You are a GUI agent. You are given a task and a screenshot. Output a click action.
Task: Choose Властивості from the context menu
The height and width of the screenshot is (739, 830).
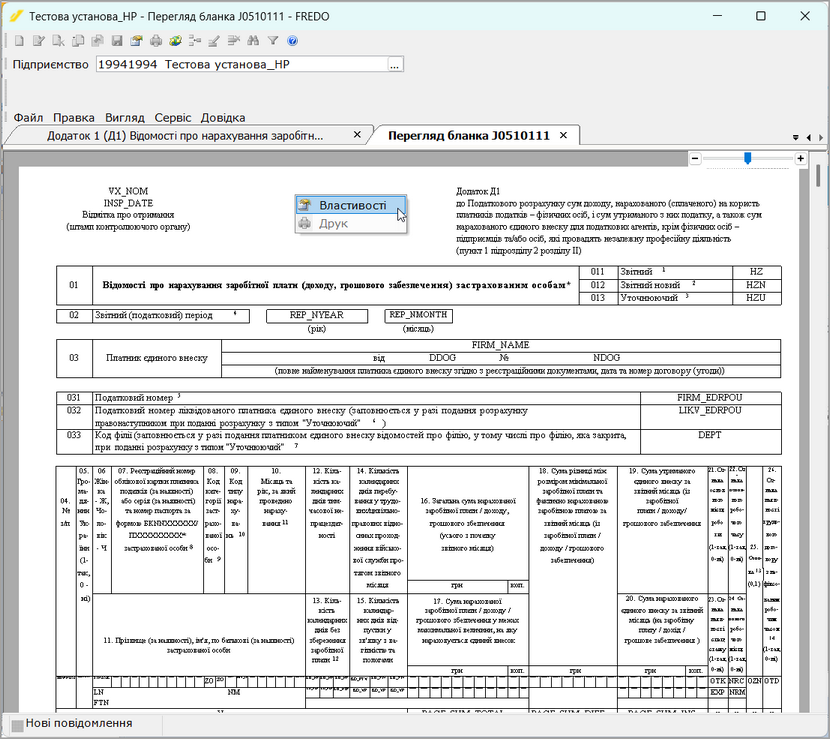pos(351,205)
